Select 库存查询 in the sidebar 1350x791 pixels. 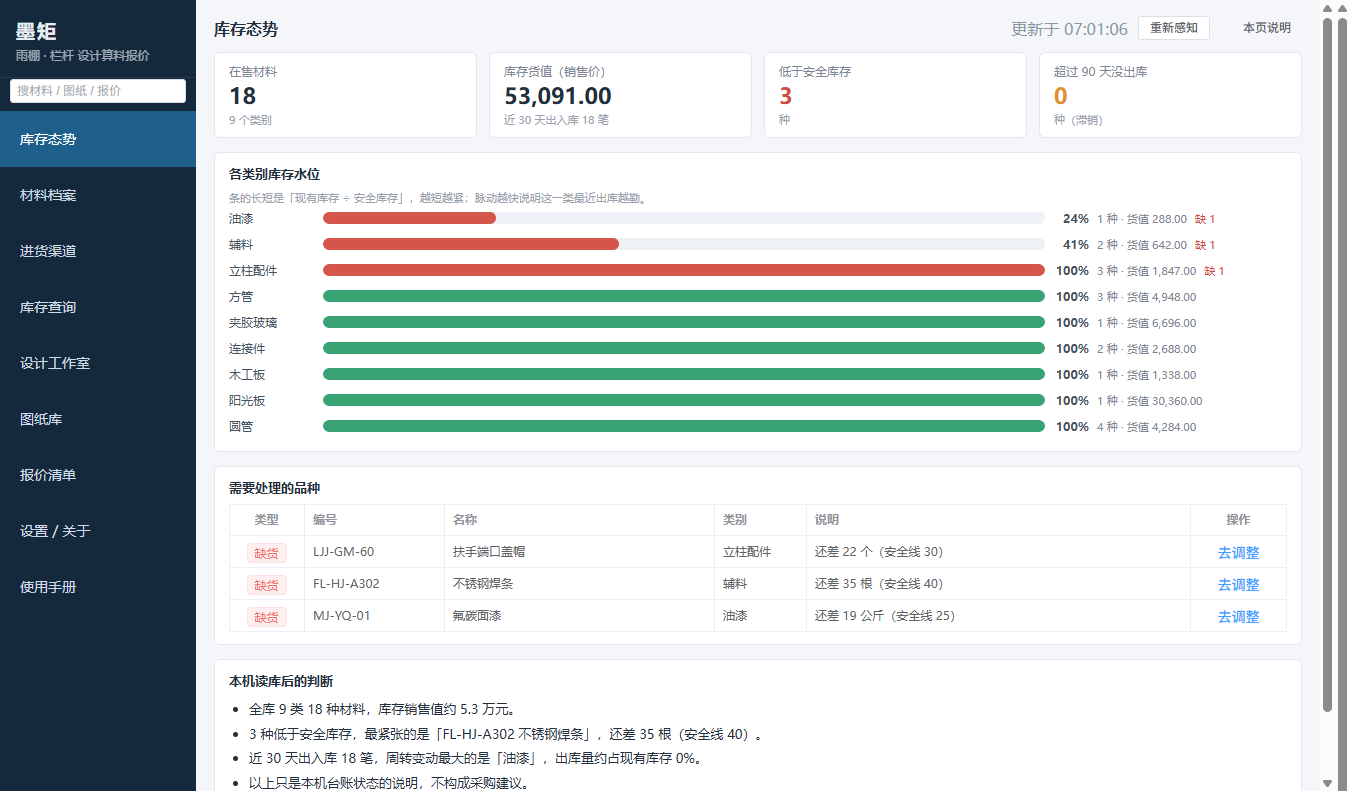click(x=98, y=307)
